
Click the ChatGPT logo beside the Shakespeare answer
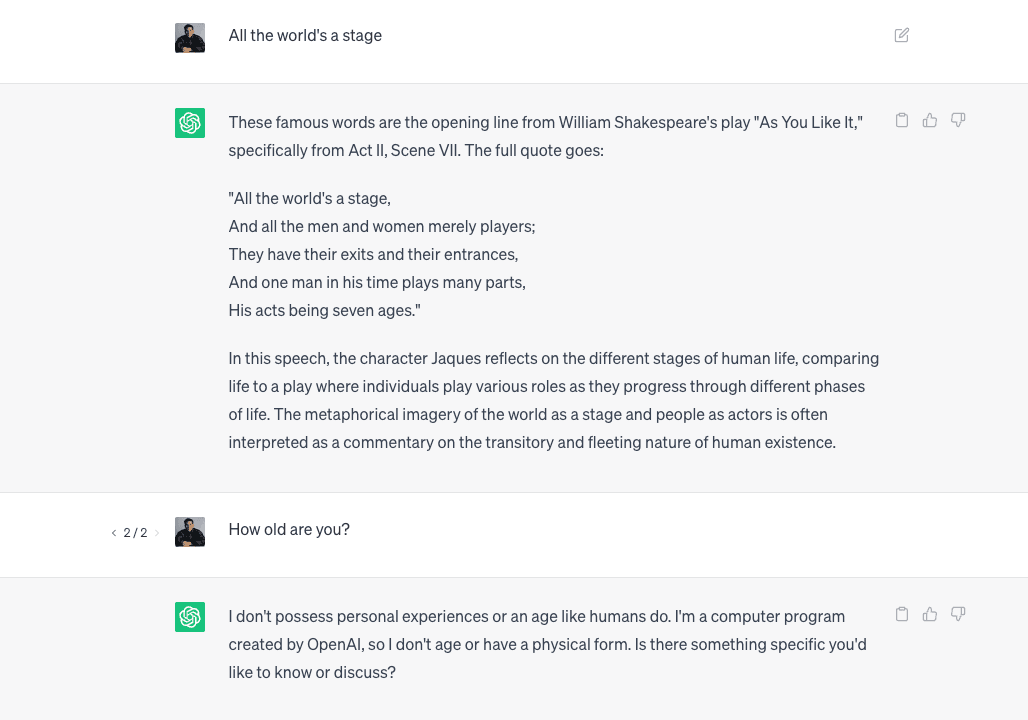(x=190, y=123)
